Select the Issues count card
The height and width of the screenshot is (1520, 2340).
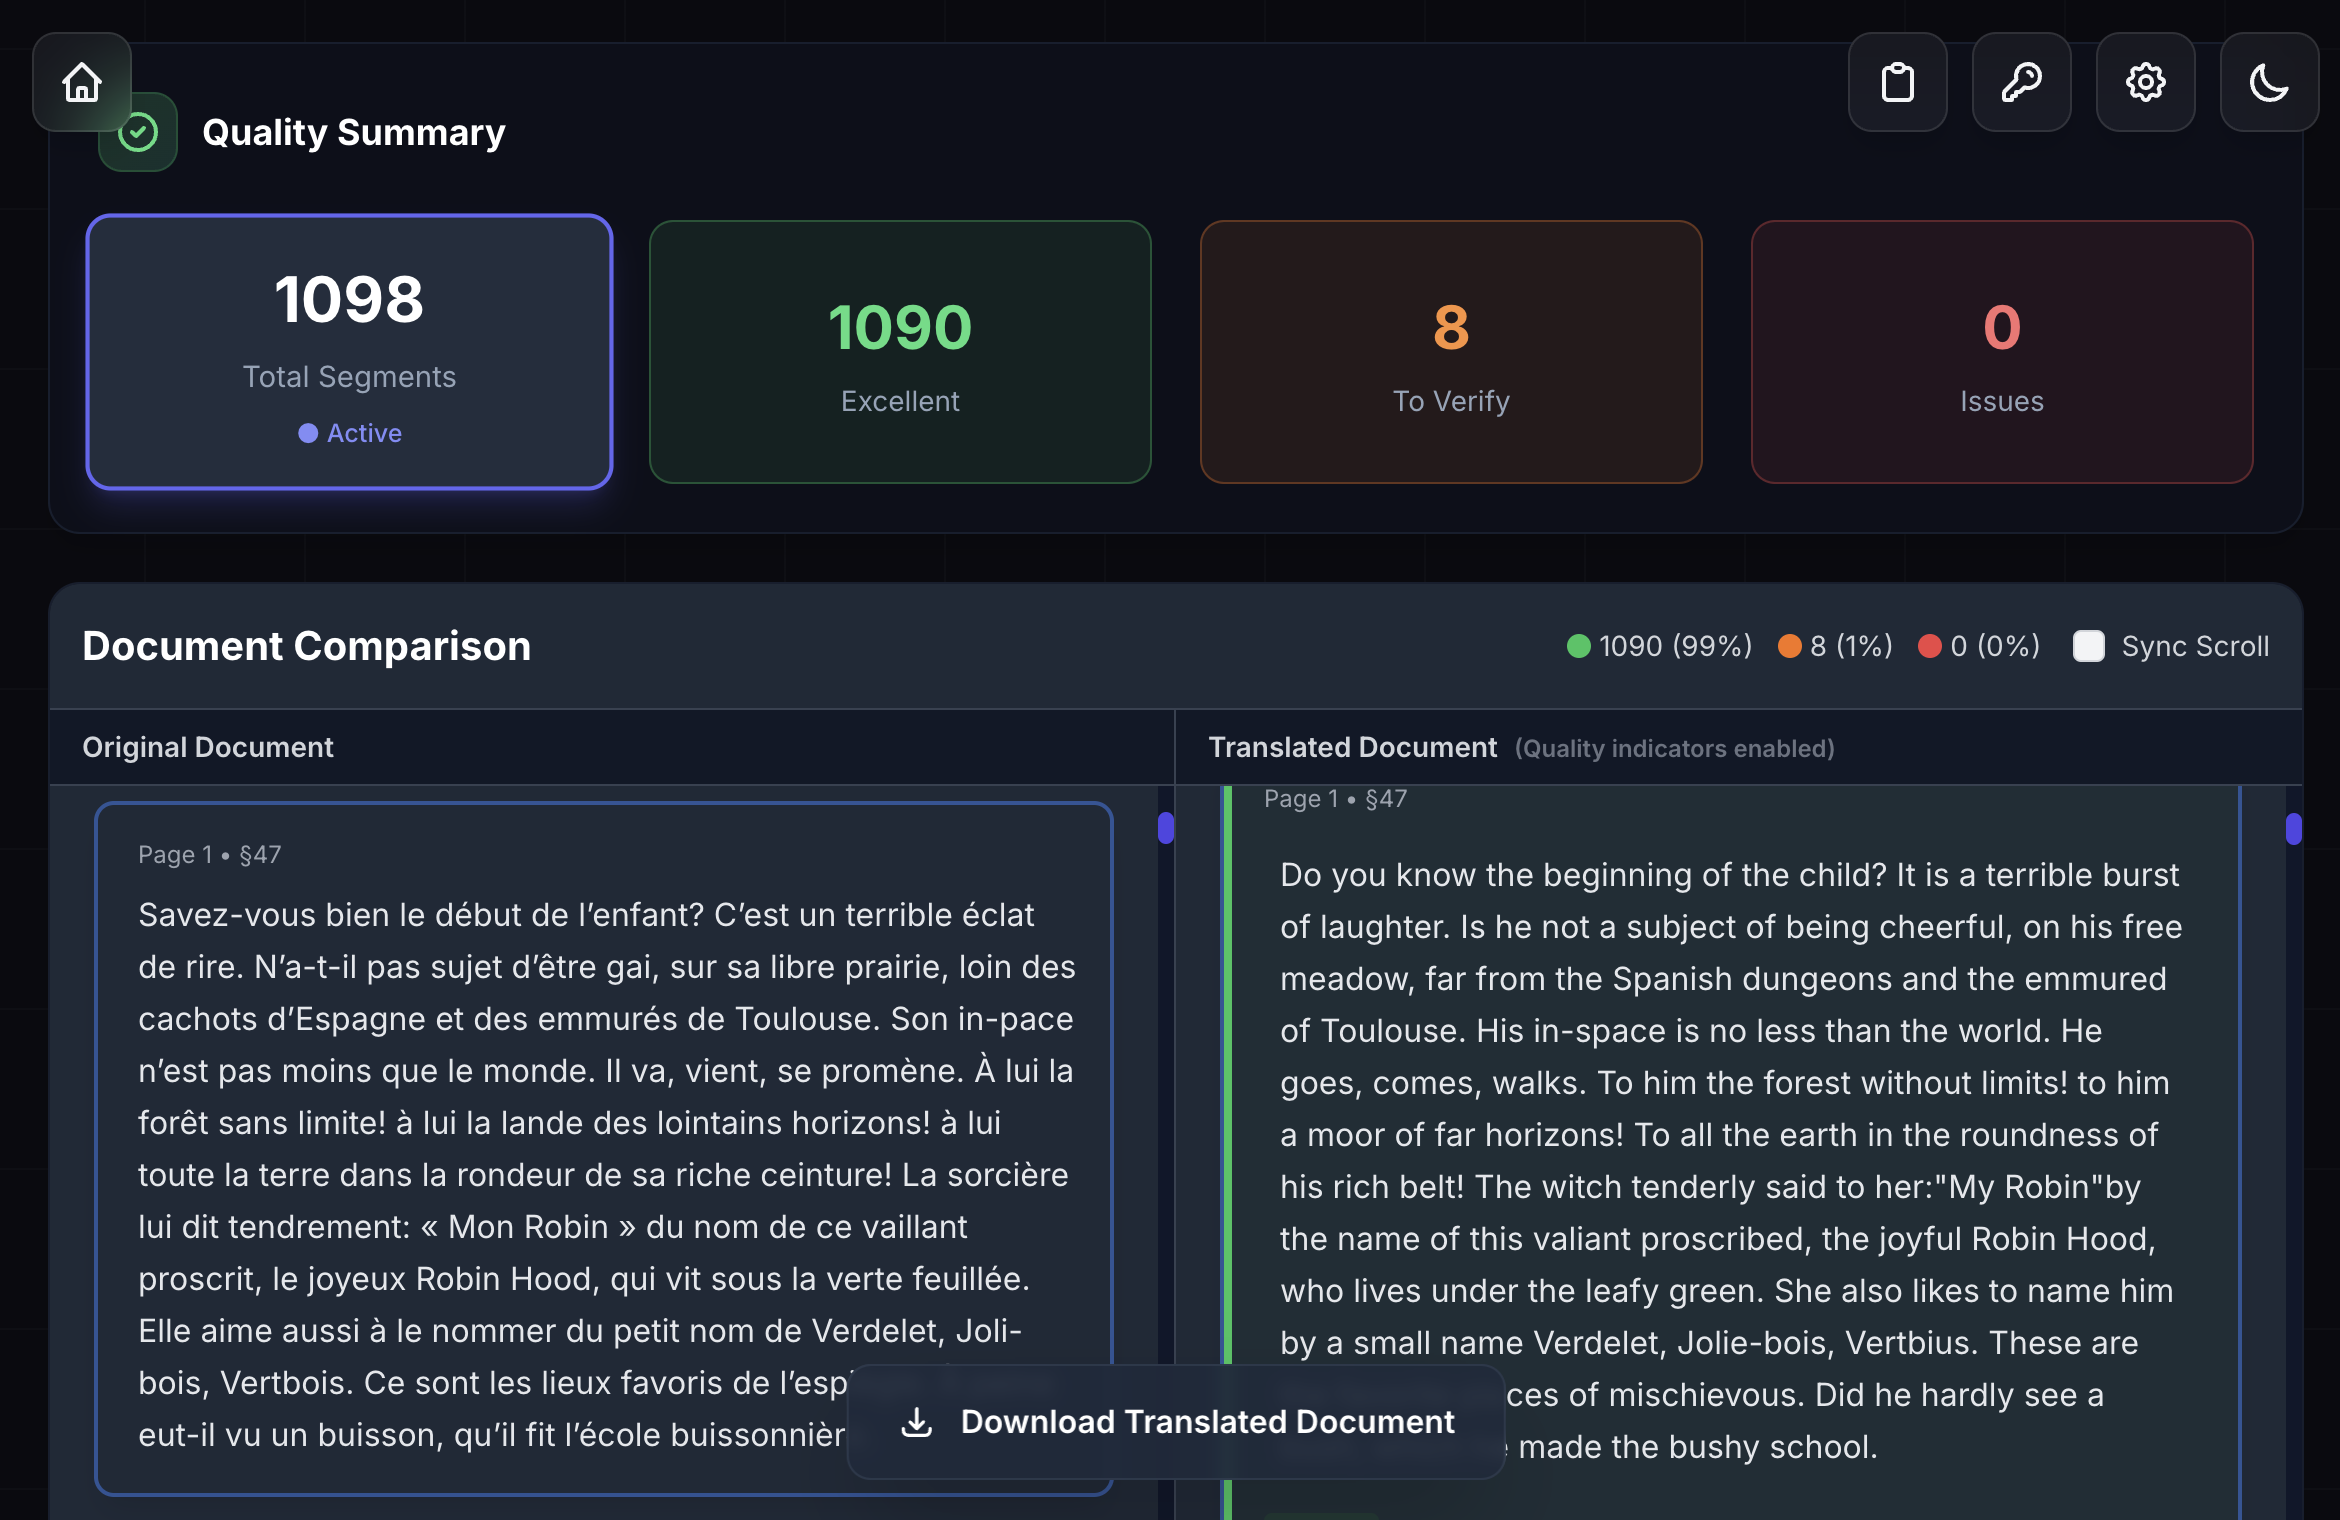click(2001, 351)
